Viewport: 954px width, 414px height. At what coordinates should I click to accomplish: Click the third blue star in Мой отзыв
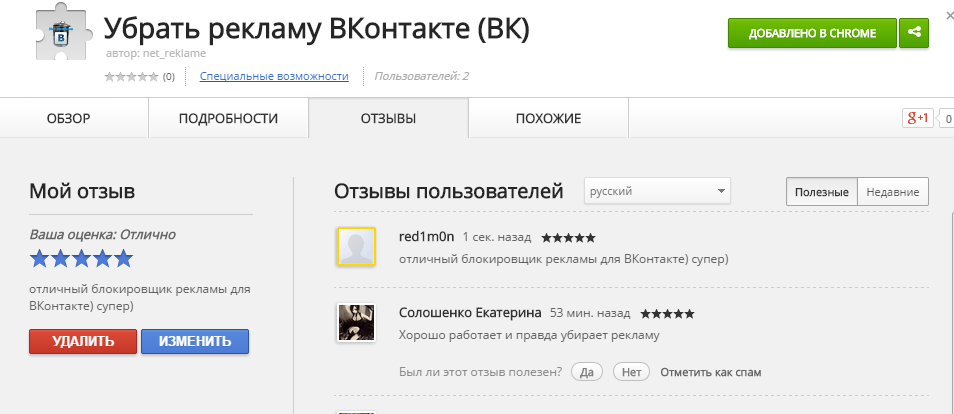click(x=82, y=259)
